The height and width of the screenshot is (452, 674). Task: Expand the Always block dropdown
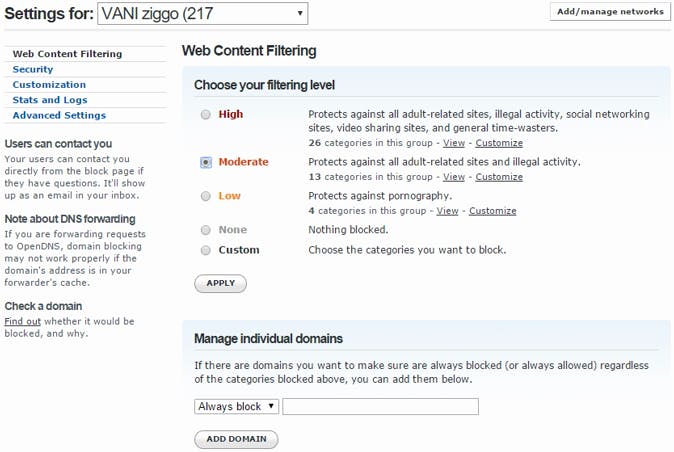pos(237,406)
